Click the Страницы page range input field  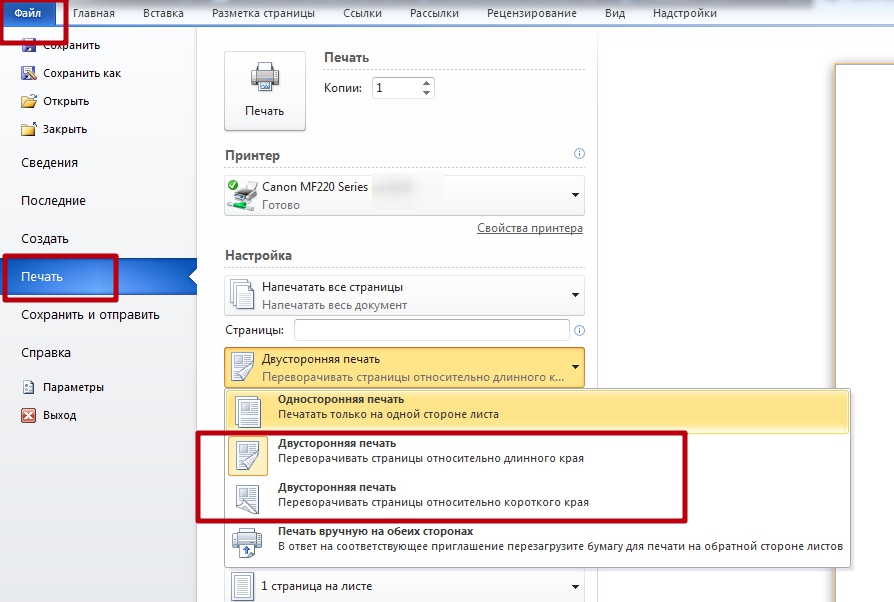click(x=431, y=330)
